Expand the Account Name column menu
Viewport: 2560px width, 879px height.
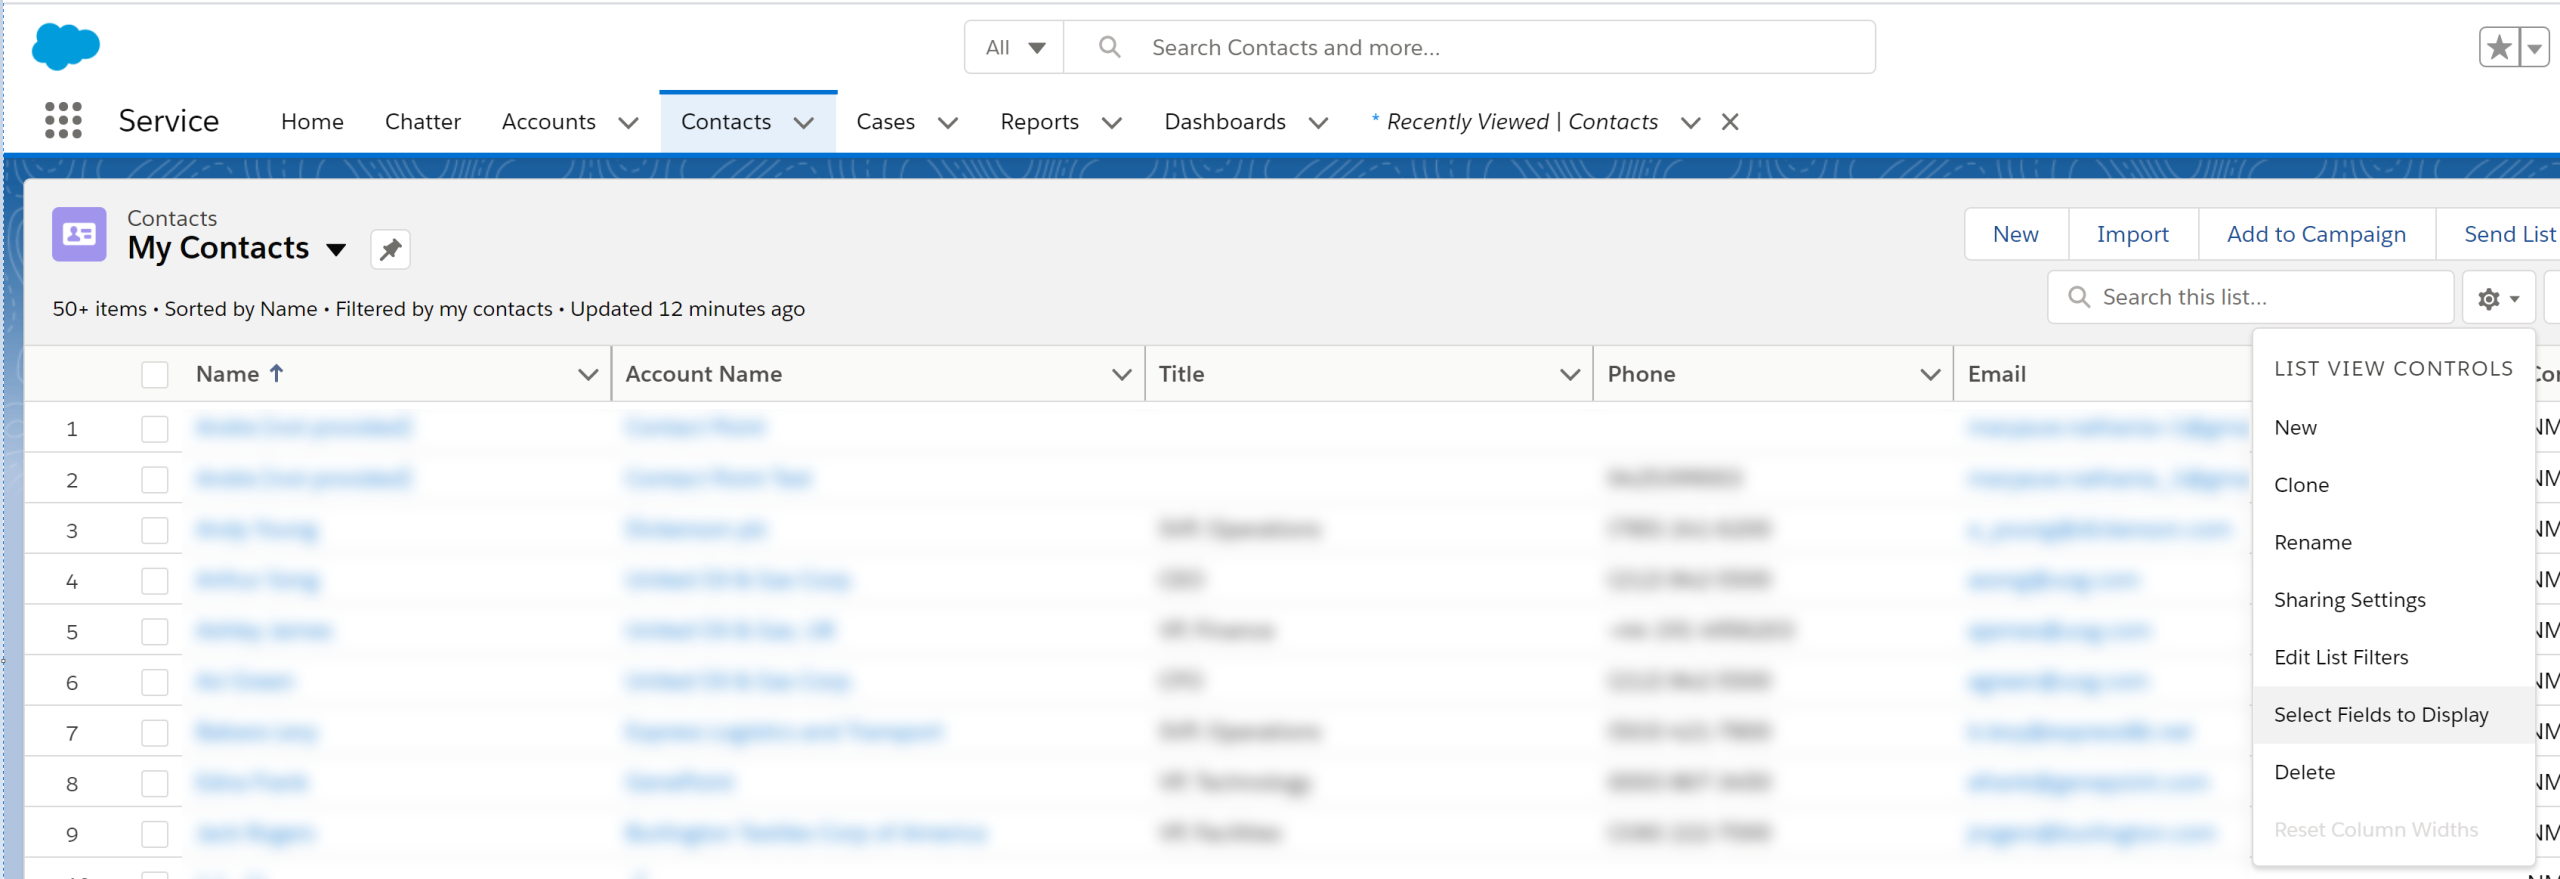(1121, 374)
